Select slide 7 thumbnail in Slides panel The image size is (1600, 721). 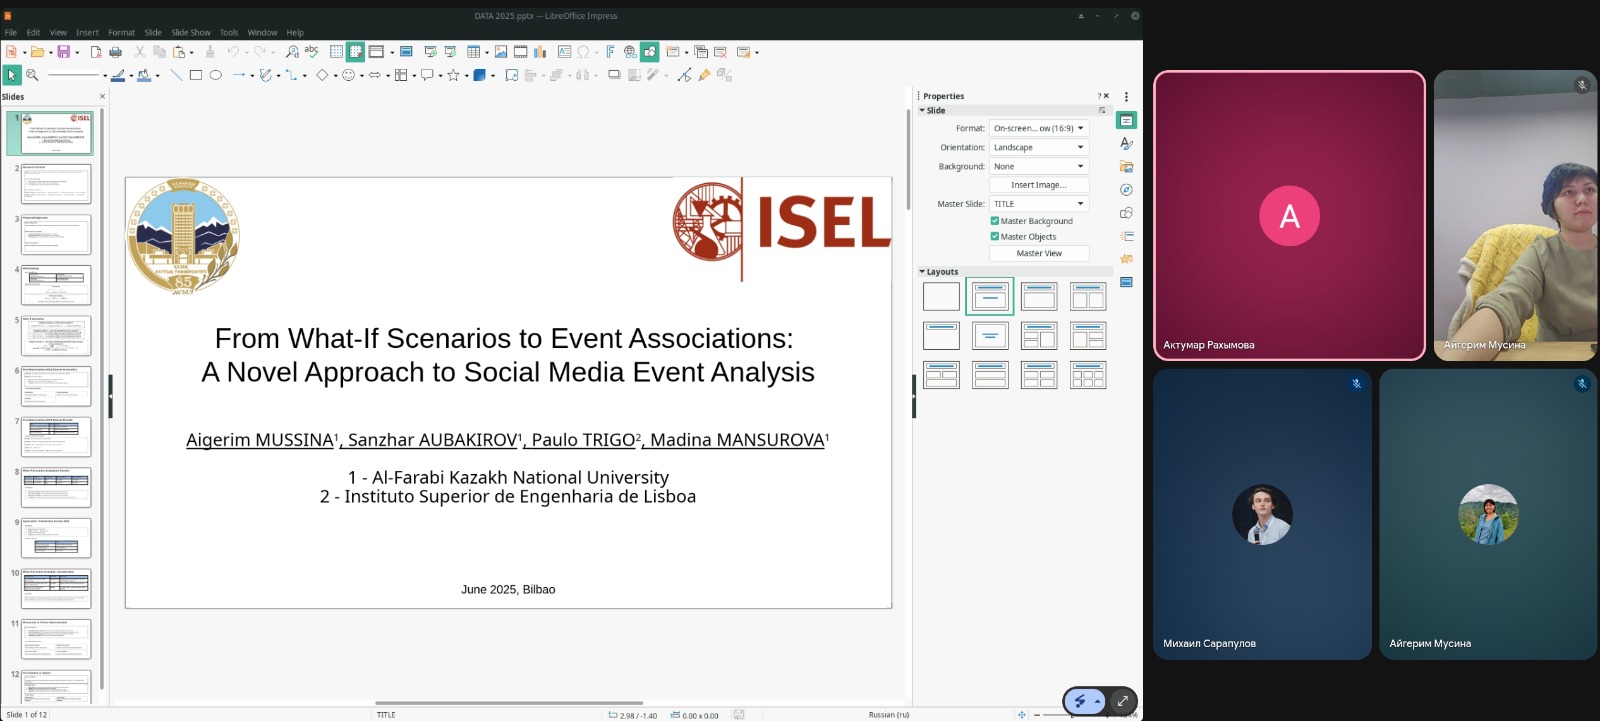pyautogui.click(x=56, y=437)
